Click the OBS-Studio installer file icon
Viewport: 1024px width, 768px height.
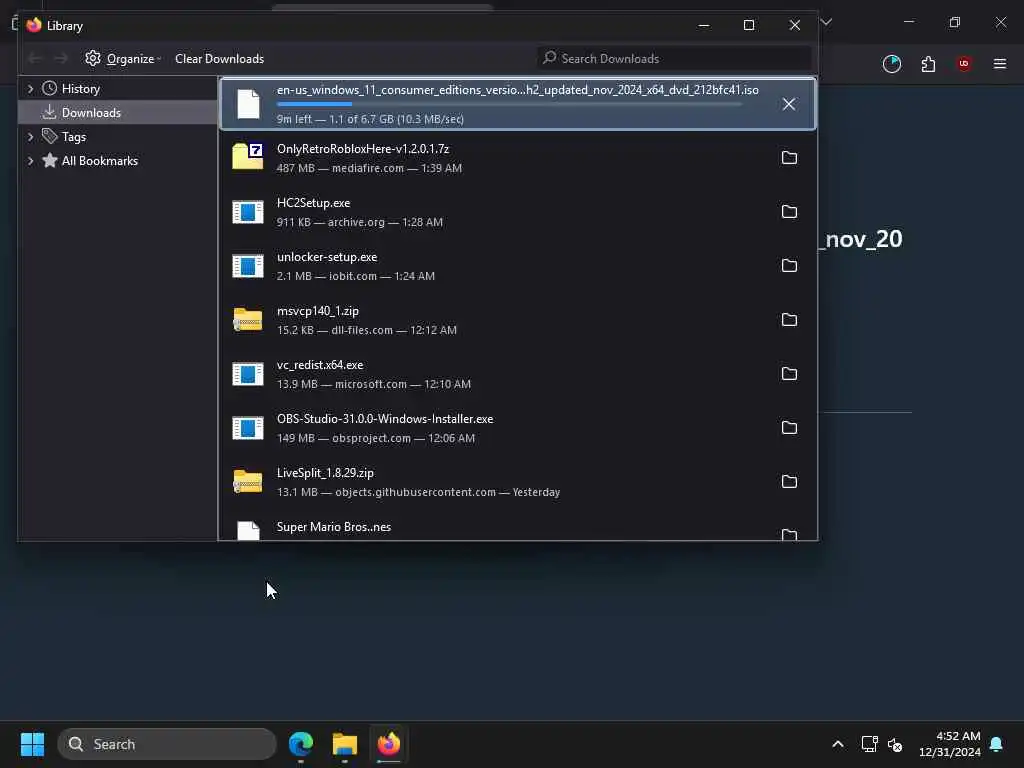(x=248, y=427)
